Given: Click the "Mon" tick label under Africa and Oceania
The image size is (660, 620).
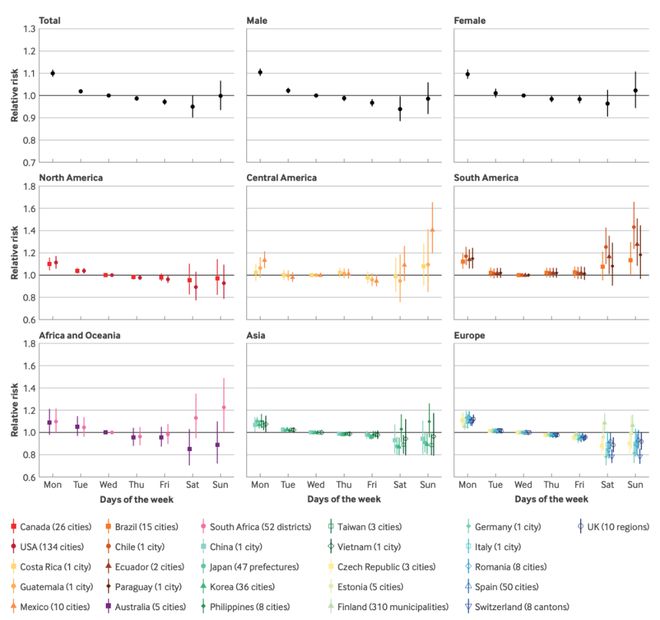Looking at the screenshot, I should [53, 484].
